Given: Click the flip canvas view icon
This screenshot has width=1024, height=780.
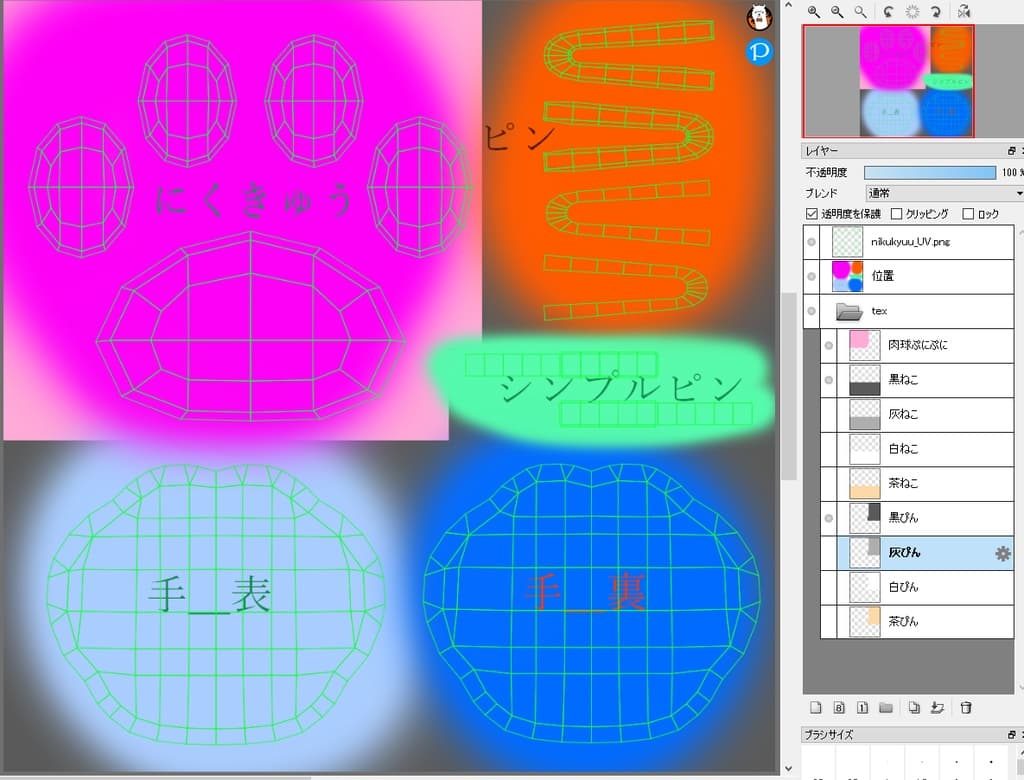Looking at the screenshot, I should 963,12.
